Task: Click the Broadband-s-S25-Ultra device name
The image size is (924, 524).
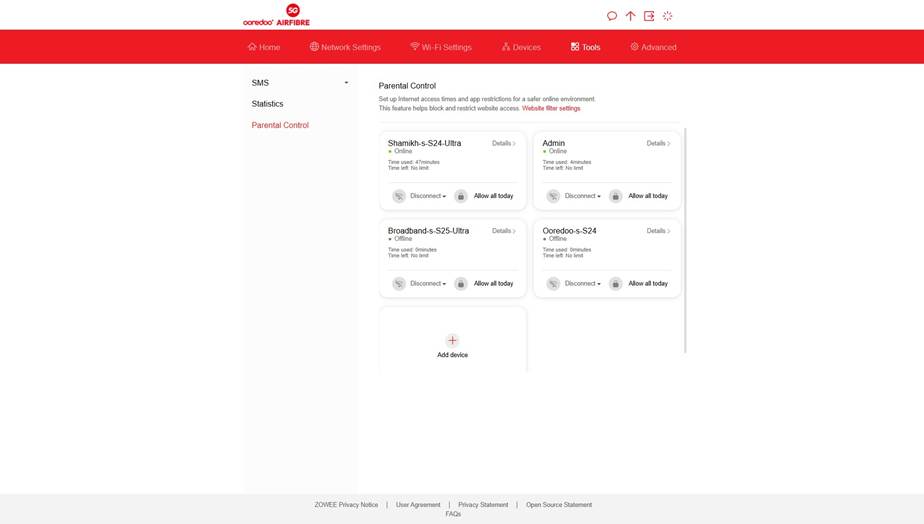Action: tap(428, 231)
